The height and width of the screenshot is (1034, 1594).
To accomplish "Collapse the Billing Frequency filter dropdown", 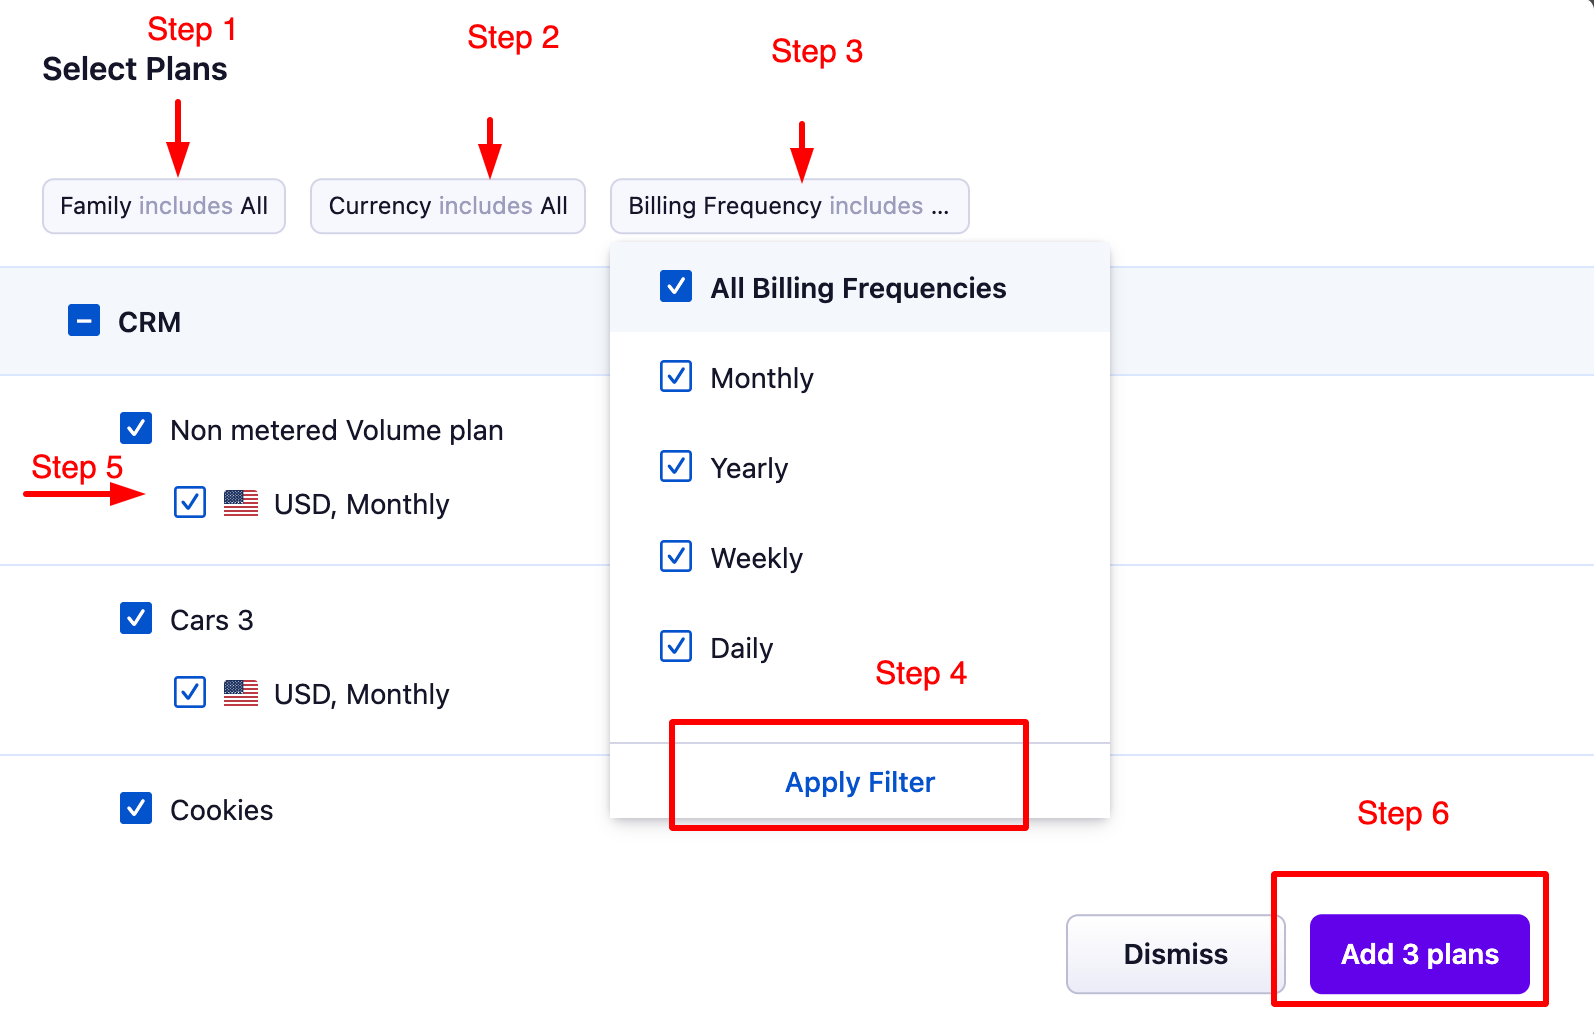I will (x=788, y=206).
